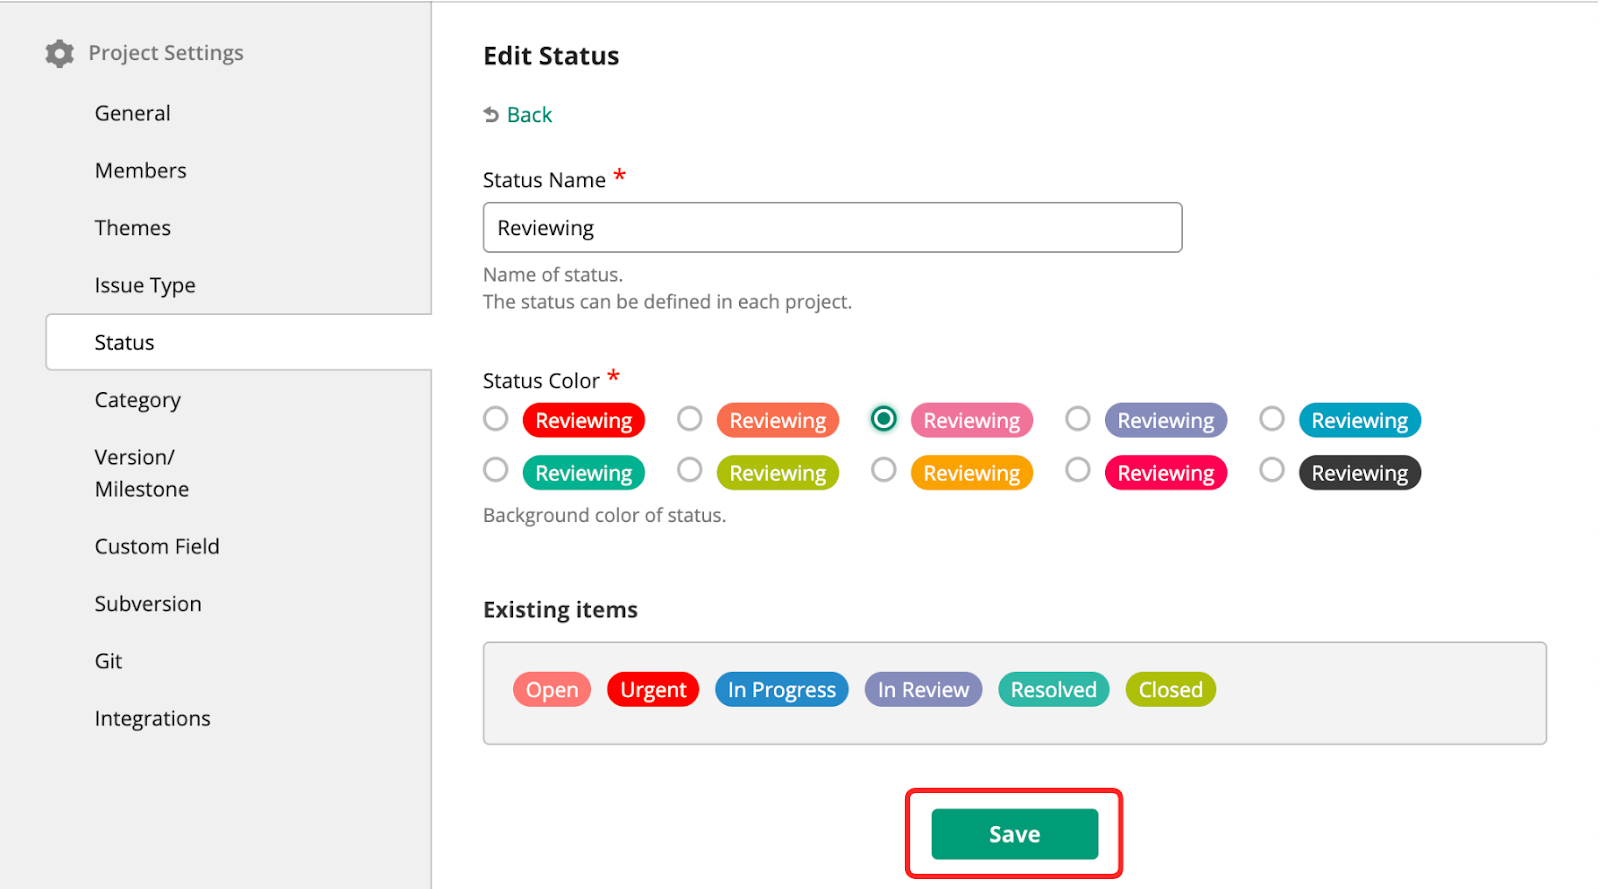Open Version/Milestone settings
Screen dimensions: 1600x889
pyautogui.click(x=142, y=473)
